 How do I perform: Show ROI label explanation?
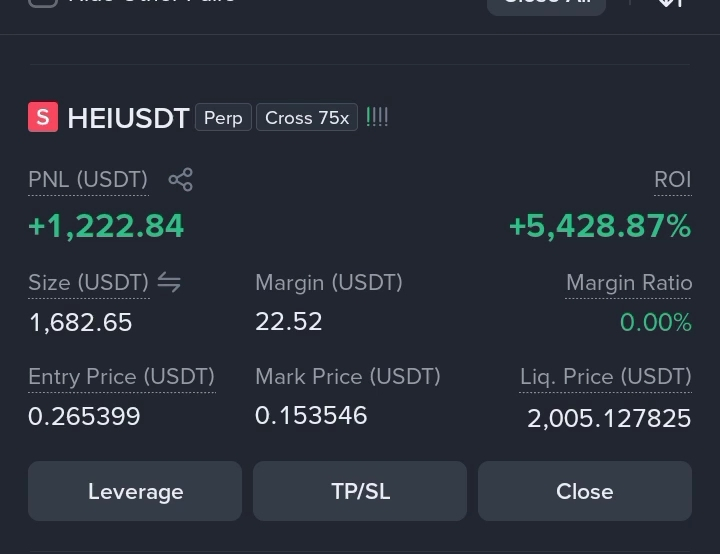click(x=673, y=180)
